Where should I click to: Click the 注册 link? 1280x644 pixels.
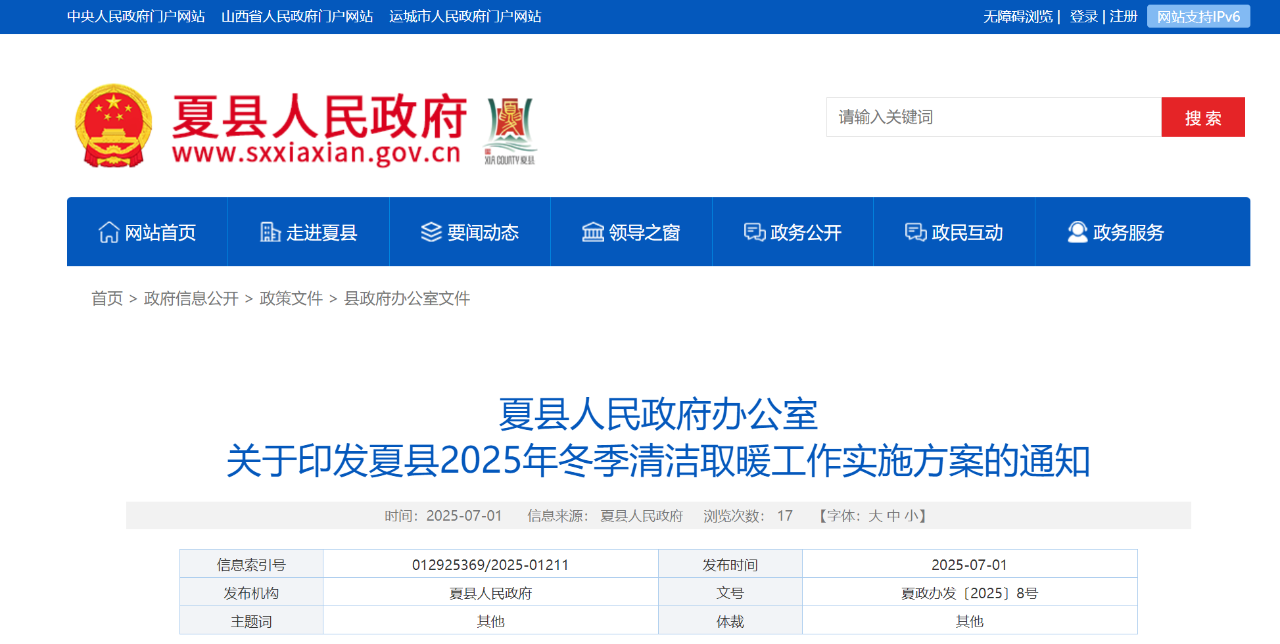coord(1124,16)
